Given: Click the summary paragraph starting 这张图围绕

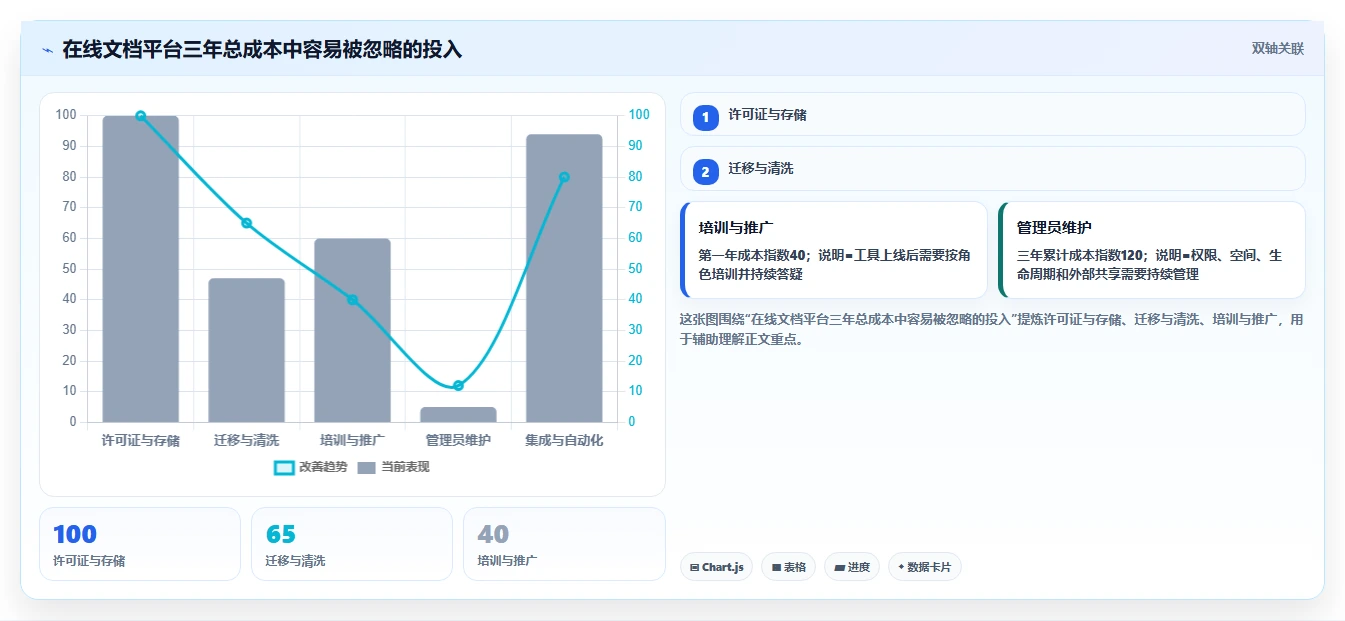Looking at the screenshot, I should pyautogui.click(x=991, y=329).
